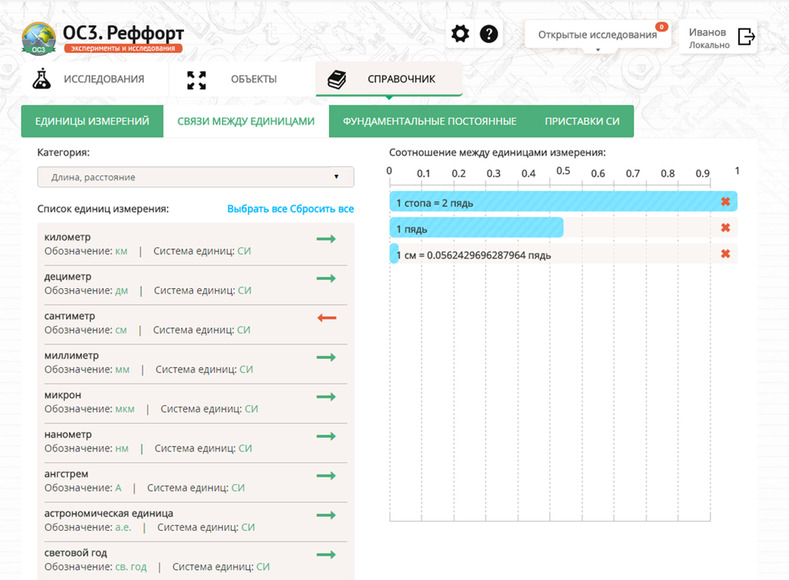Add километр with its green arrow
Viewport: 789px width, 580px height.
[x=326, y=238]
